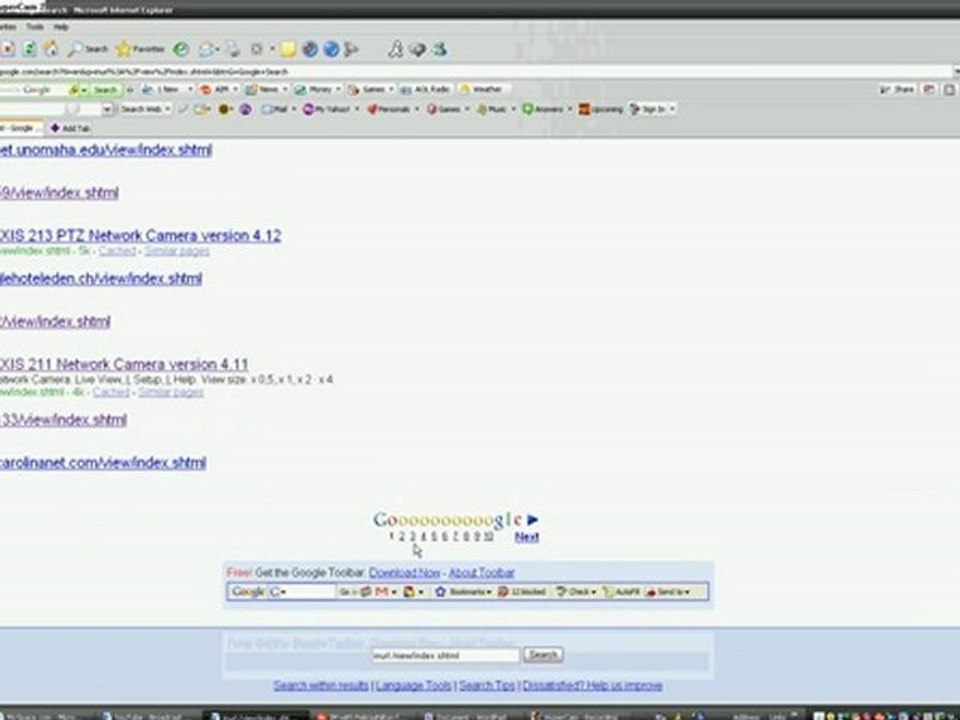Click in the bottom Google search field
Screen dimensions: 960x720
pos(446,655)
